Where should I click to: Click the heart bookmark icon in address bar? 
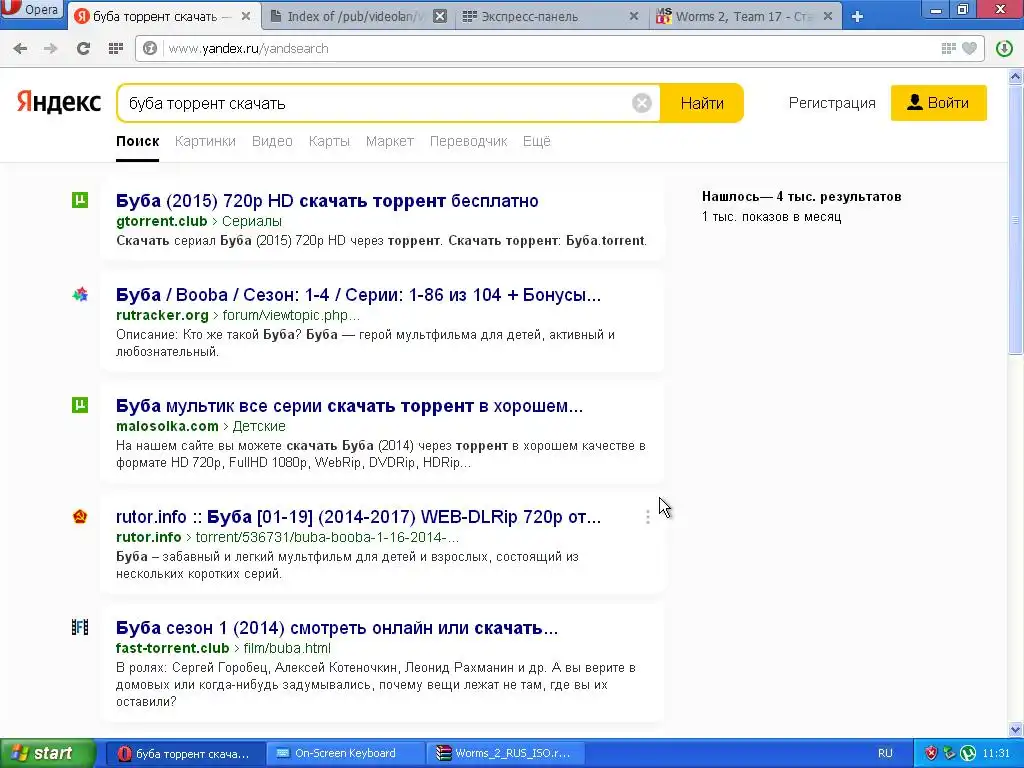tap(970, 48)
